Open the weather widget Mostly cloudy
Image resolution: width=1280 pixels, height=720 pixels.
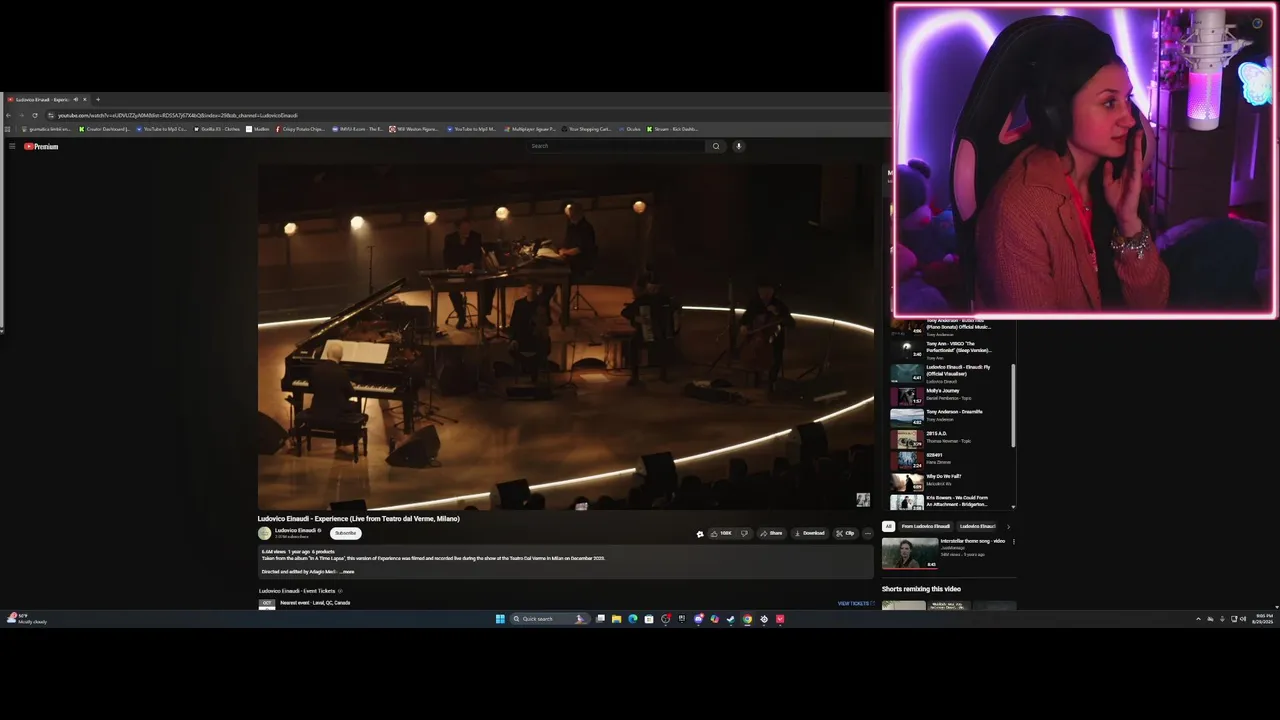coord(27,619)
